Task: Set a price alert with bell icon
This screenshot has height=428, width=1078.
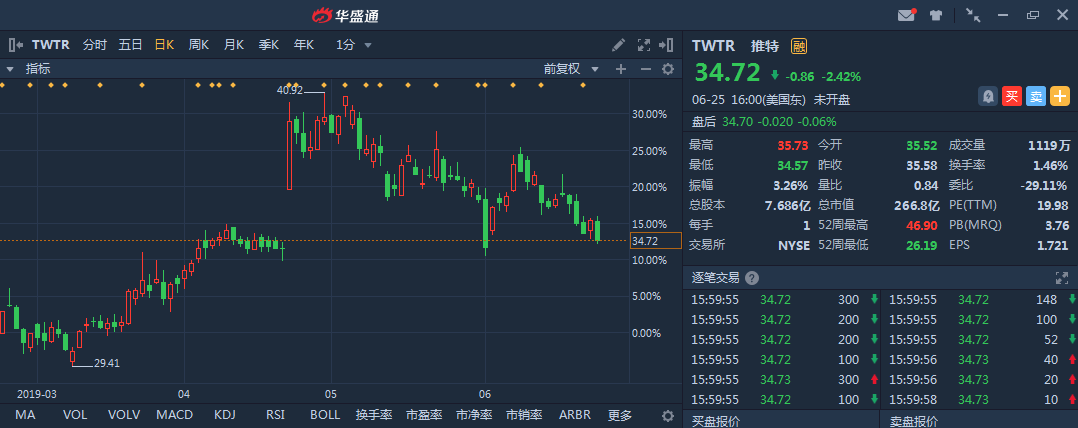Action: tap(988, 96)
